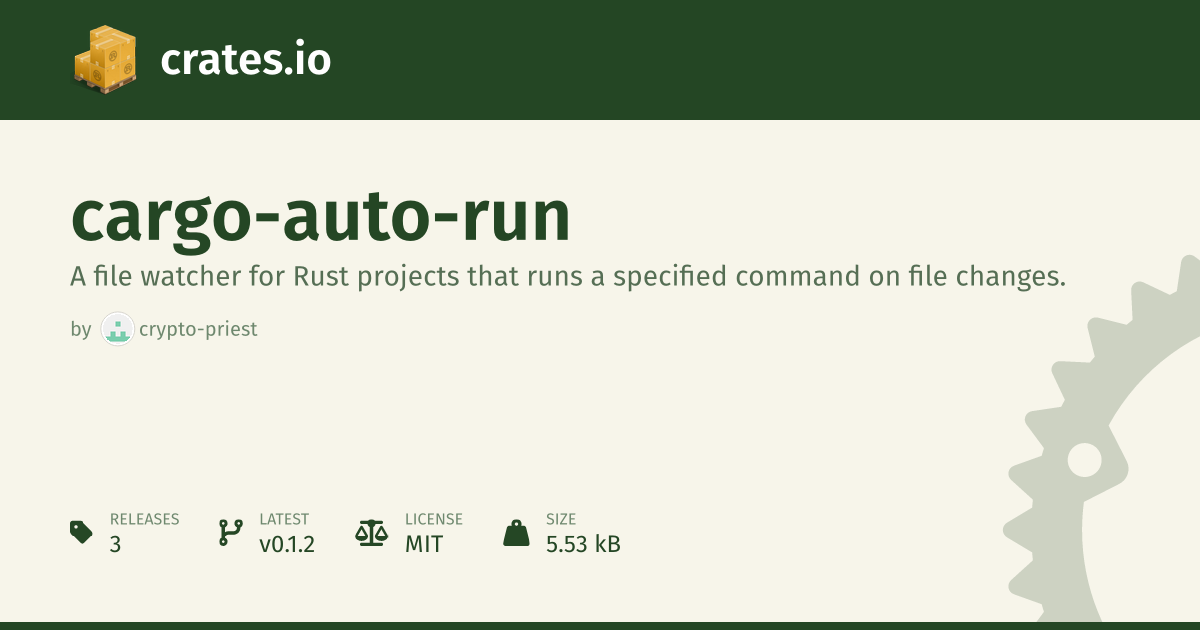
Task: Click the size weight icon
Action: pos(516,532)
